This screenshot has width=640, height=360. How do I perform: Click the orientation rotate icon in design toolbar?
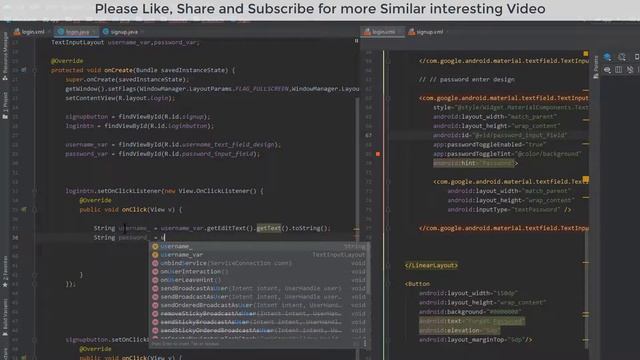(x=622, y=57)
